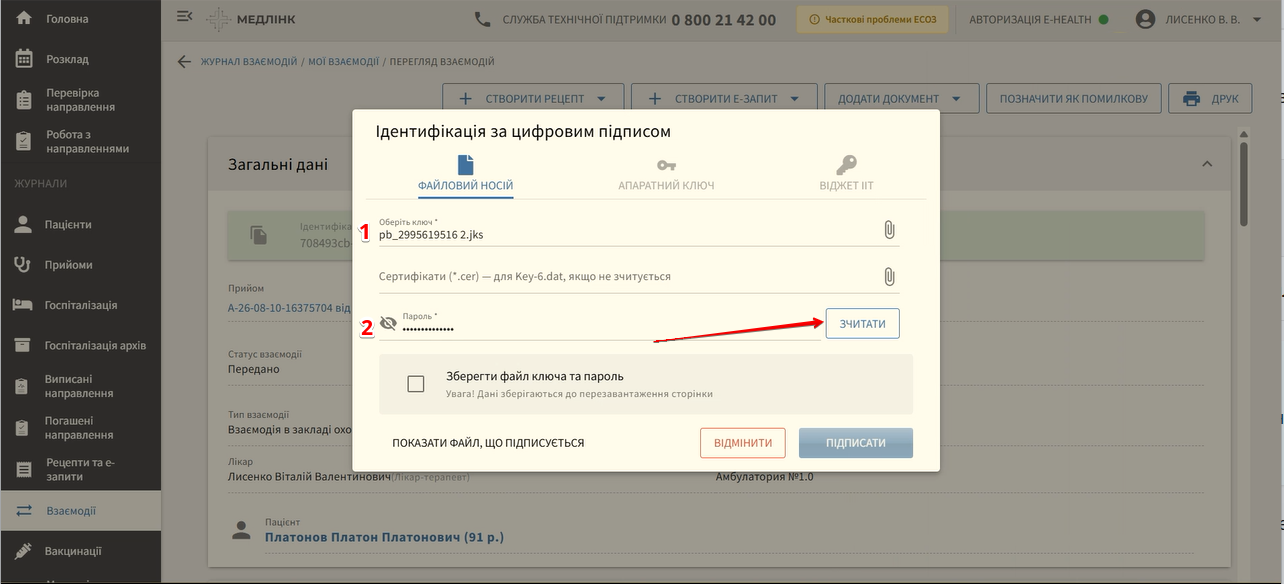Click the warning icon in Часткові проблеми ЕСОЗ

[x=814, y=19]
